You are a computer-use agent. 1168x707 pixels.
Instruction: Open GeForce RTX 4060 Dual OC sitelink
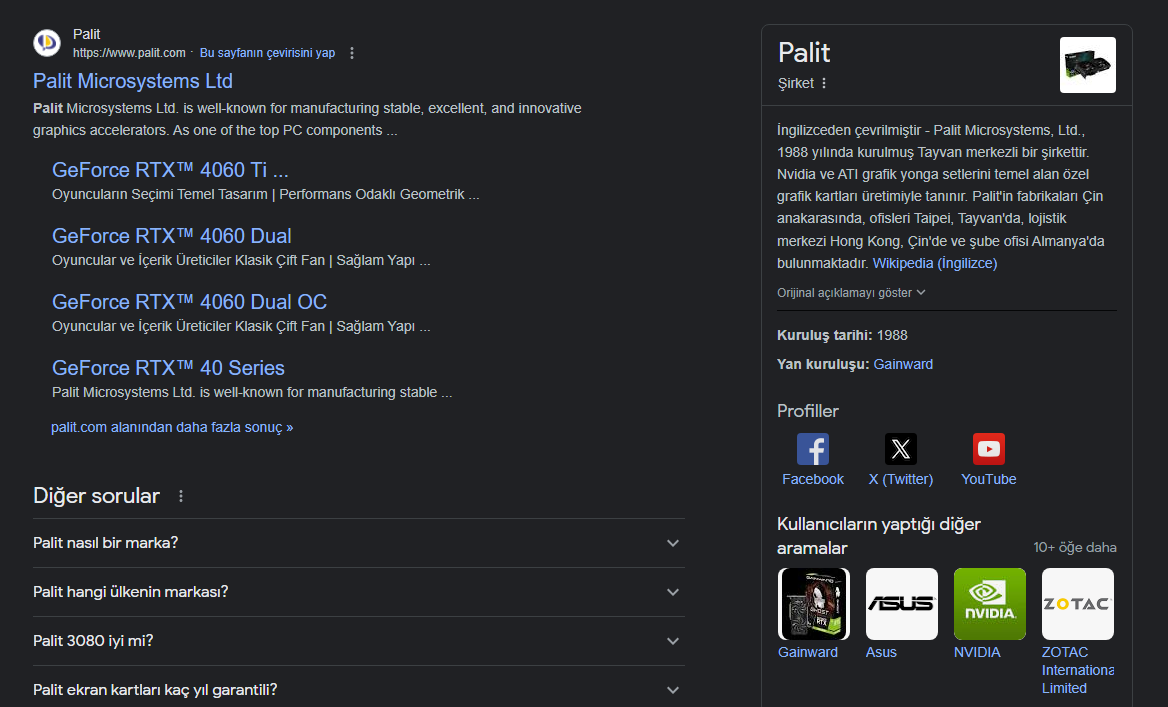[189, 302]
